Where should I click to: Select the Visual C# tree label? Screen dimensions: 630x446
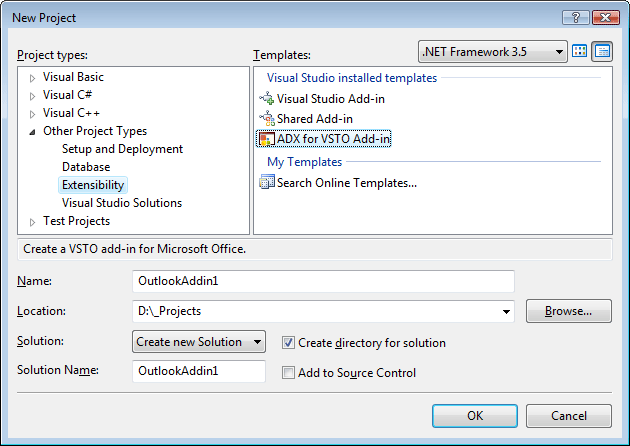68,95
